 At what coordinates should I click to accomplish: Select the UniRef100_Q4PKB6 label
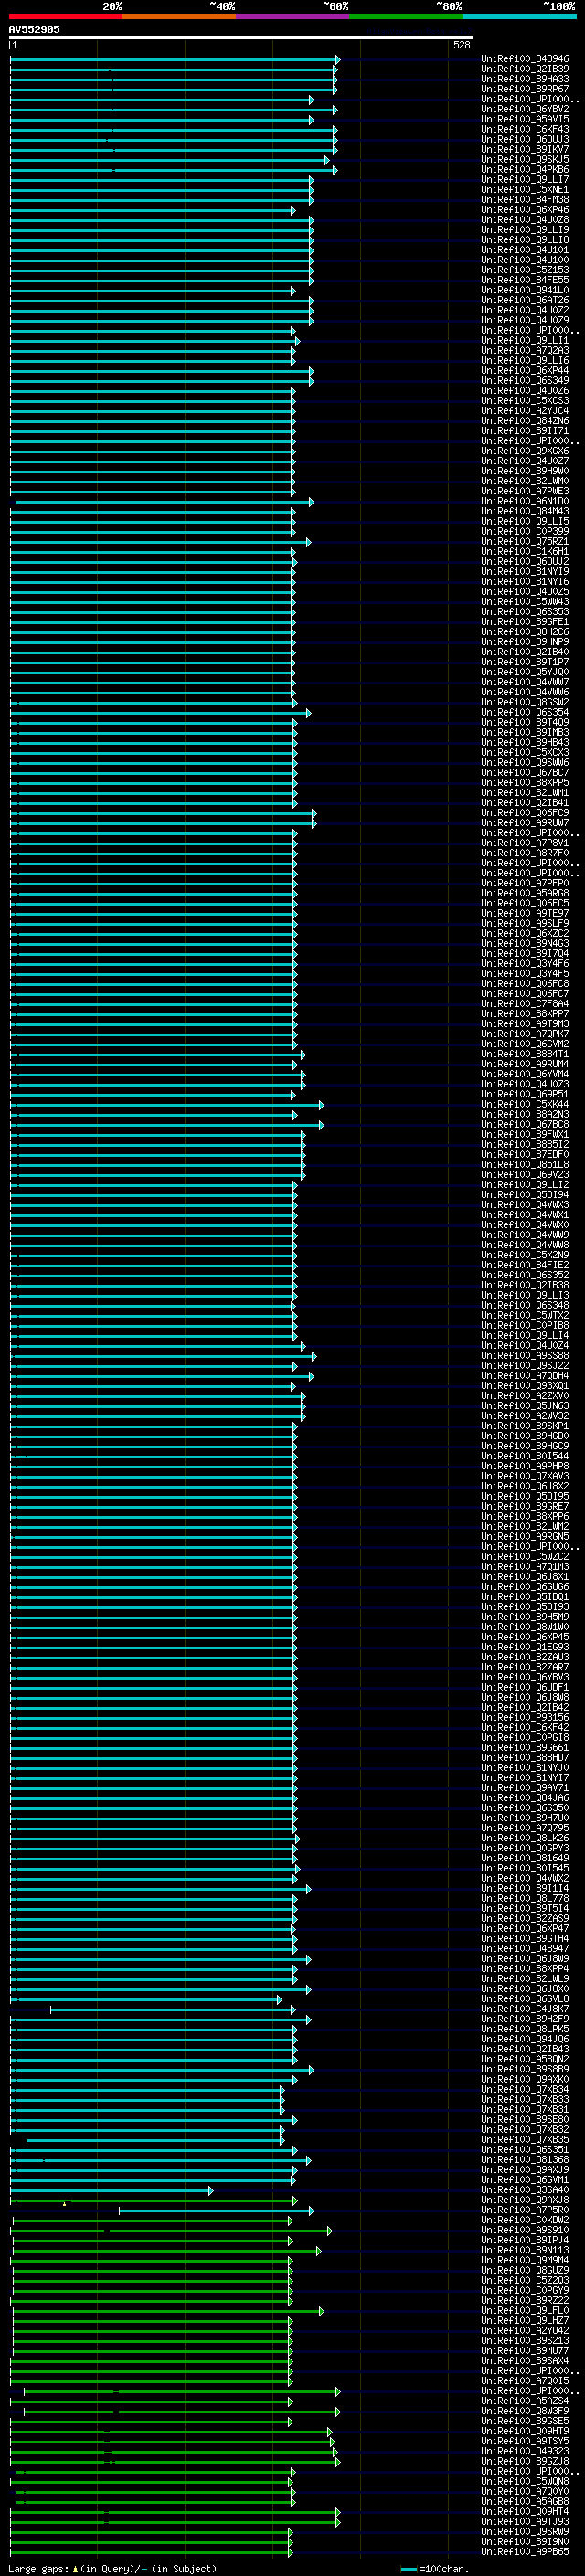coord(525,169)
